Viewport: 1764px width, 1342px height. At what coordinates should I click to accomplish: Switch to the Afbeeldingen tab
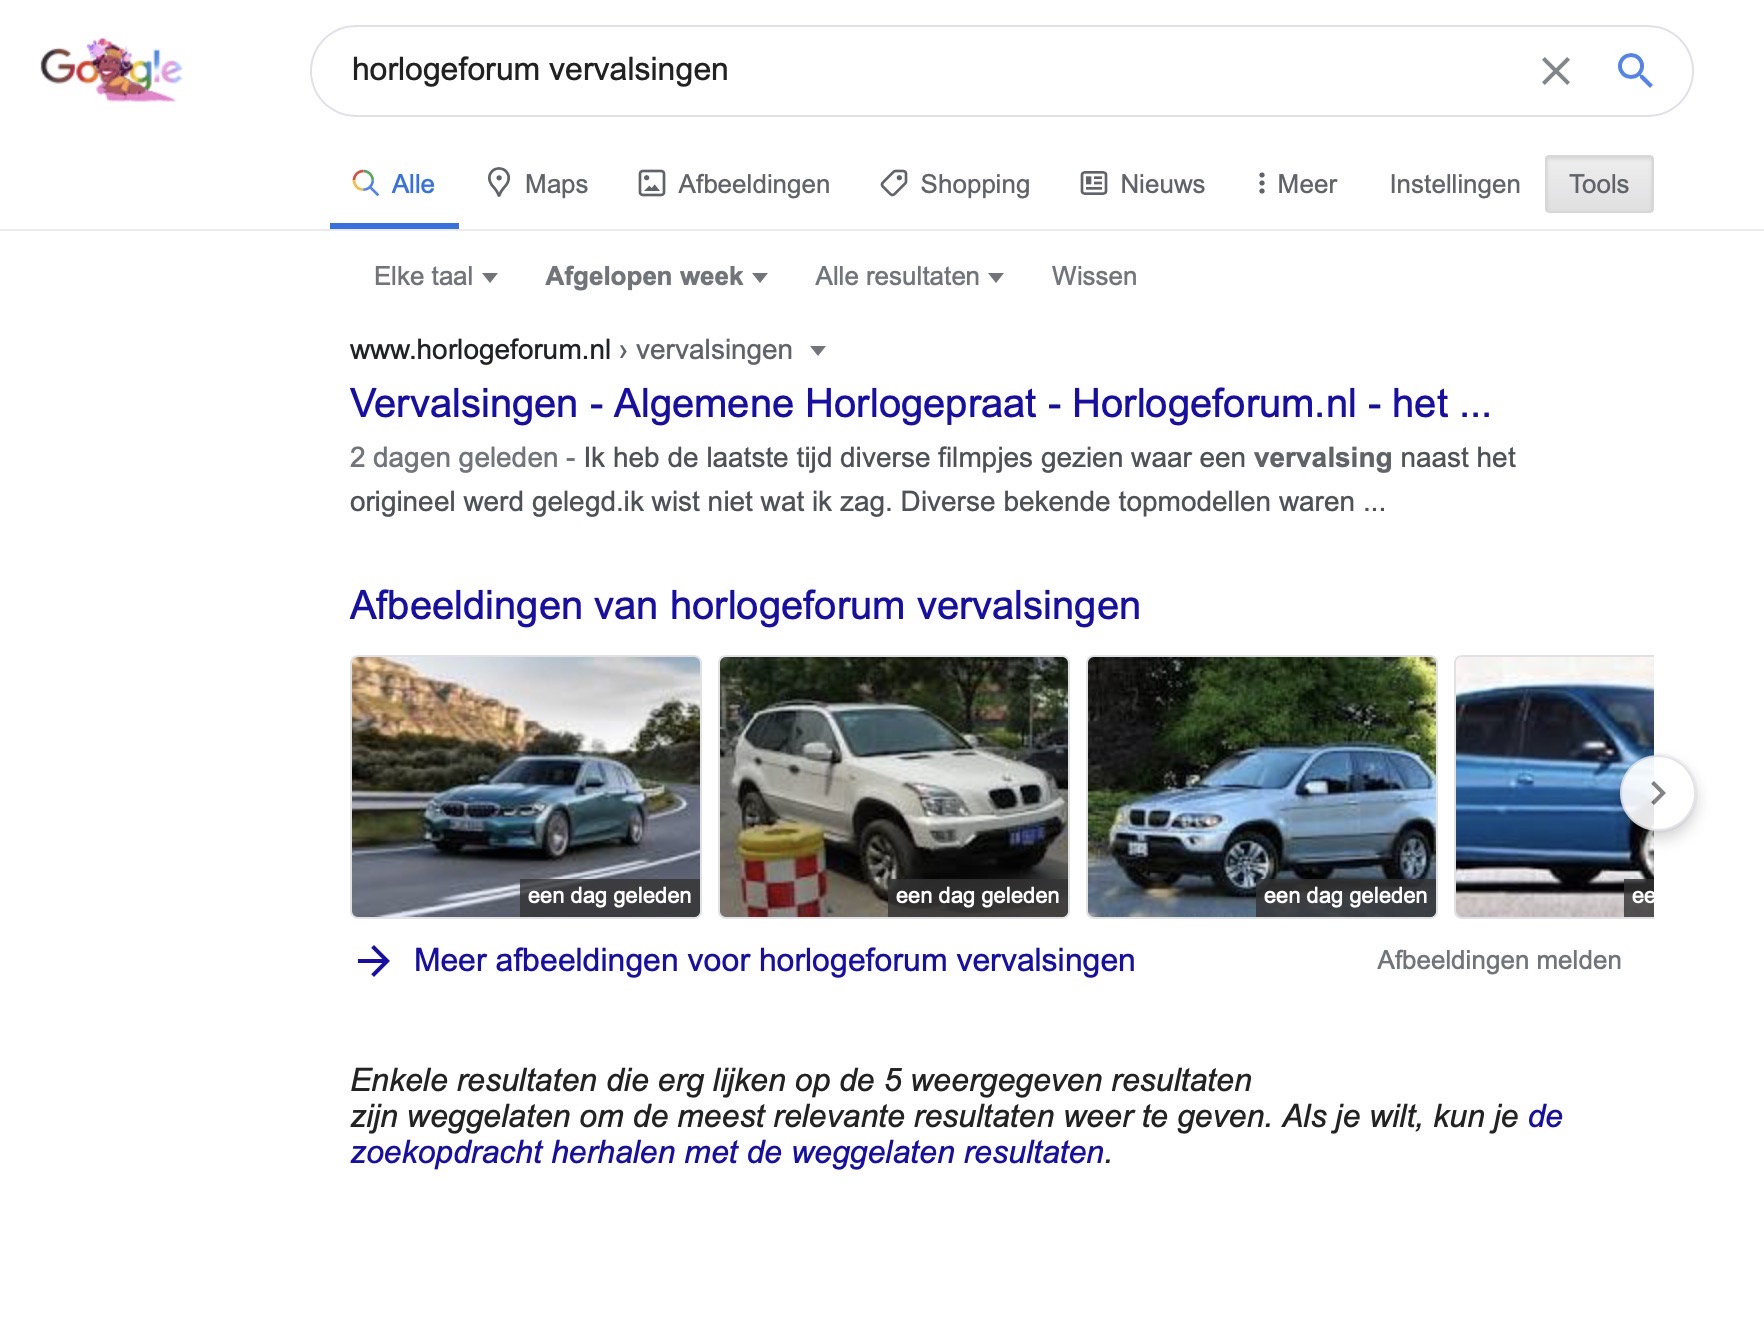(x=734, y=184)
